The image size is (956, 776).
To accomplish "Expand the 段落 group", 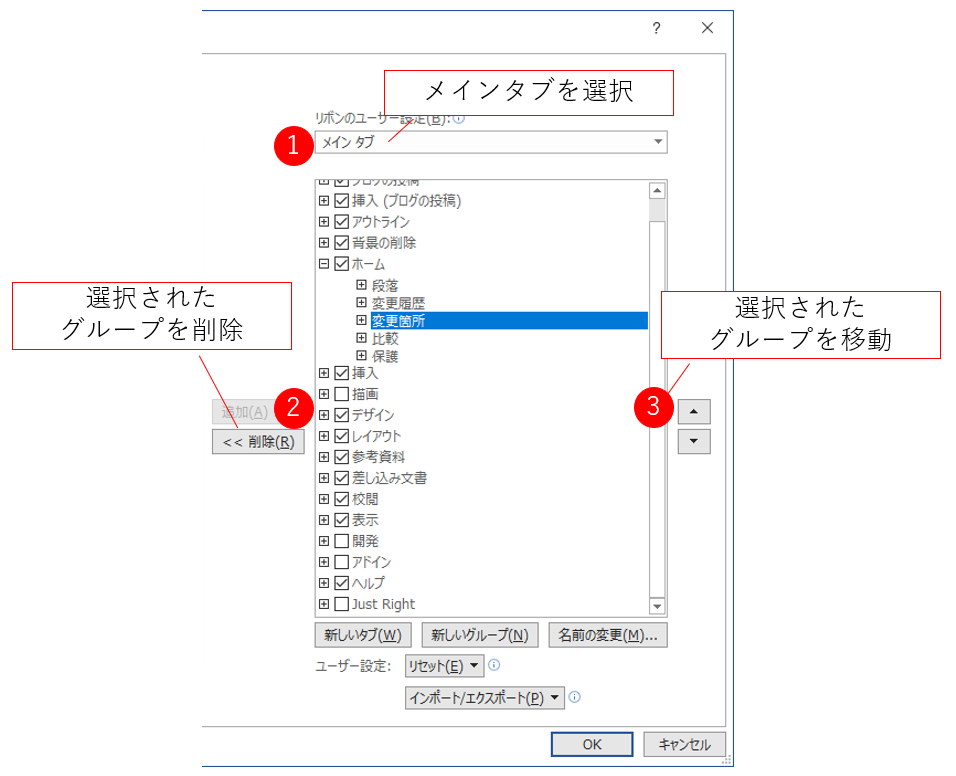I will (x=362, y=285).
